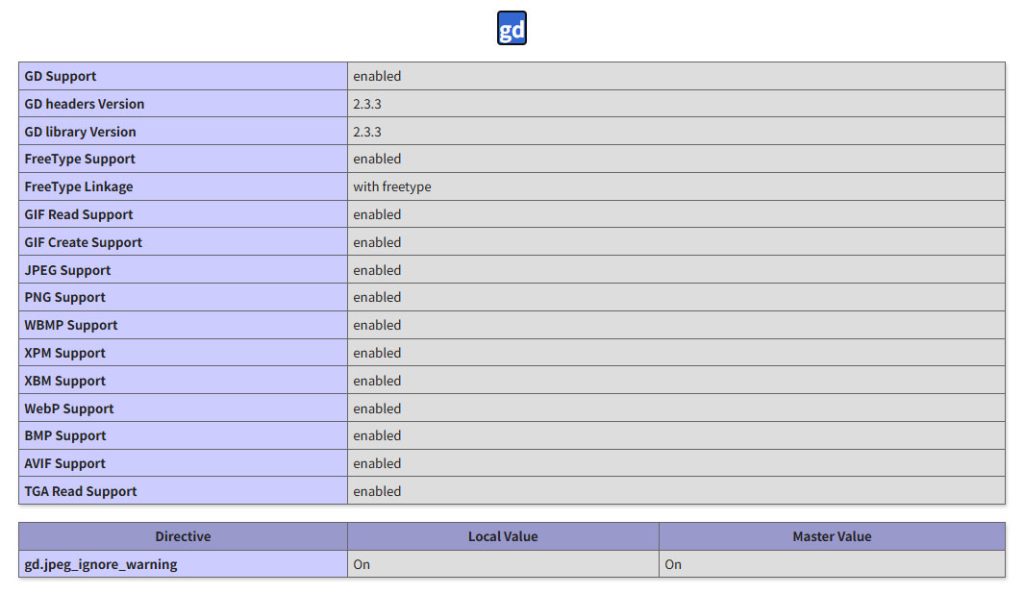This screenshot has width=1024, height=594.
Task: Click the Local Value "On" for gd.jpeg_ignore_warning
Action: 362,565
